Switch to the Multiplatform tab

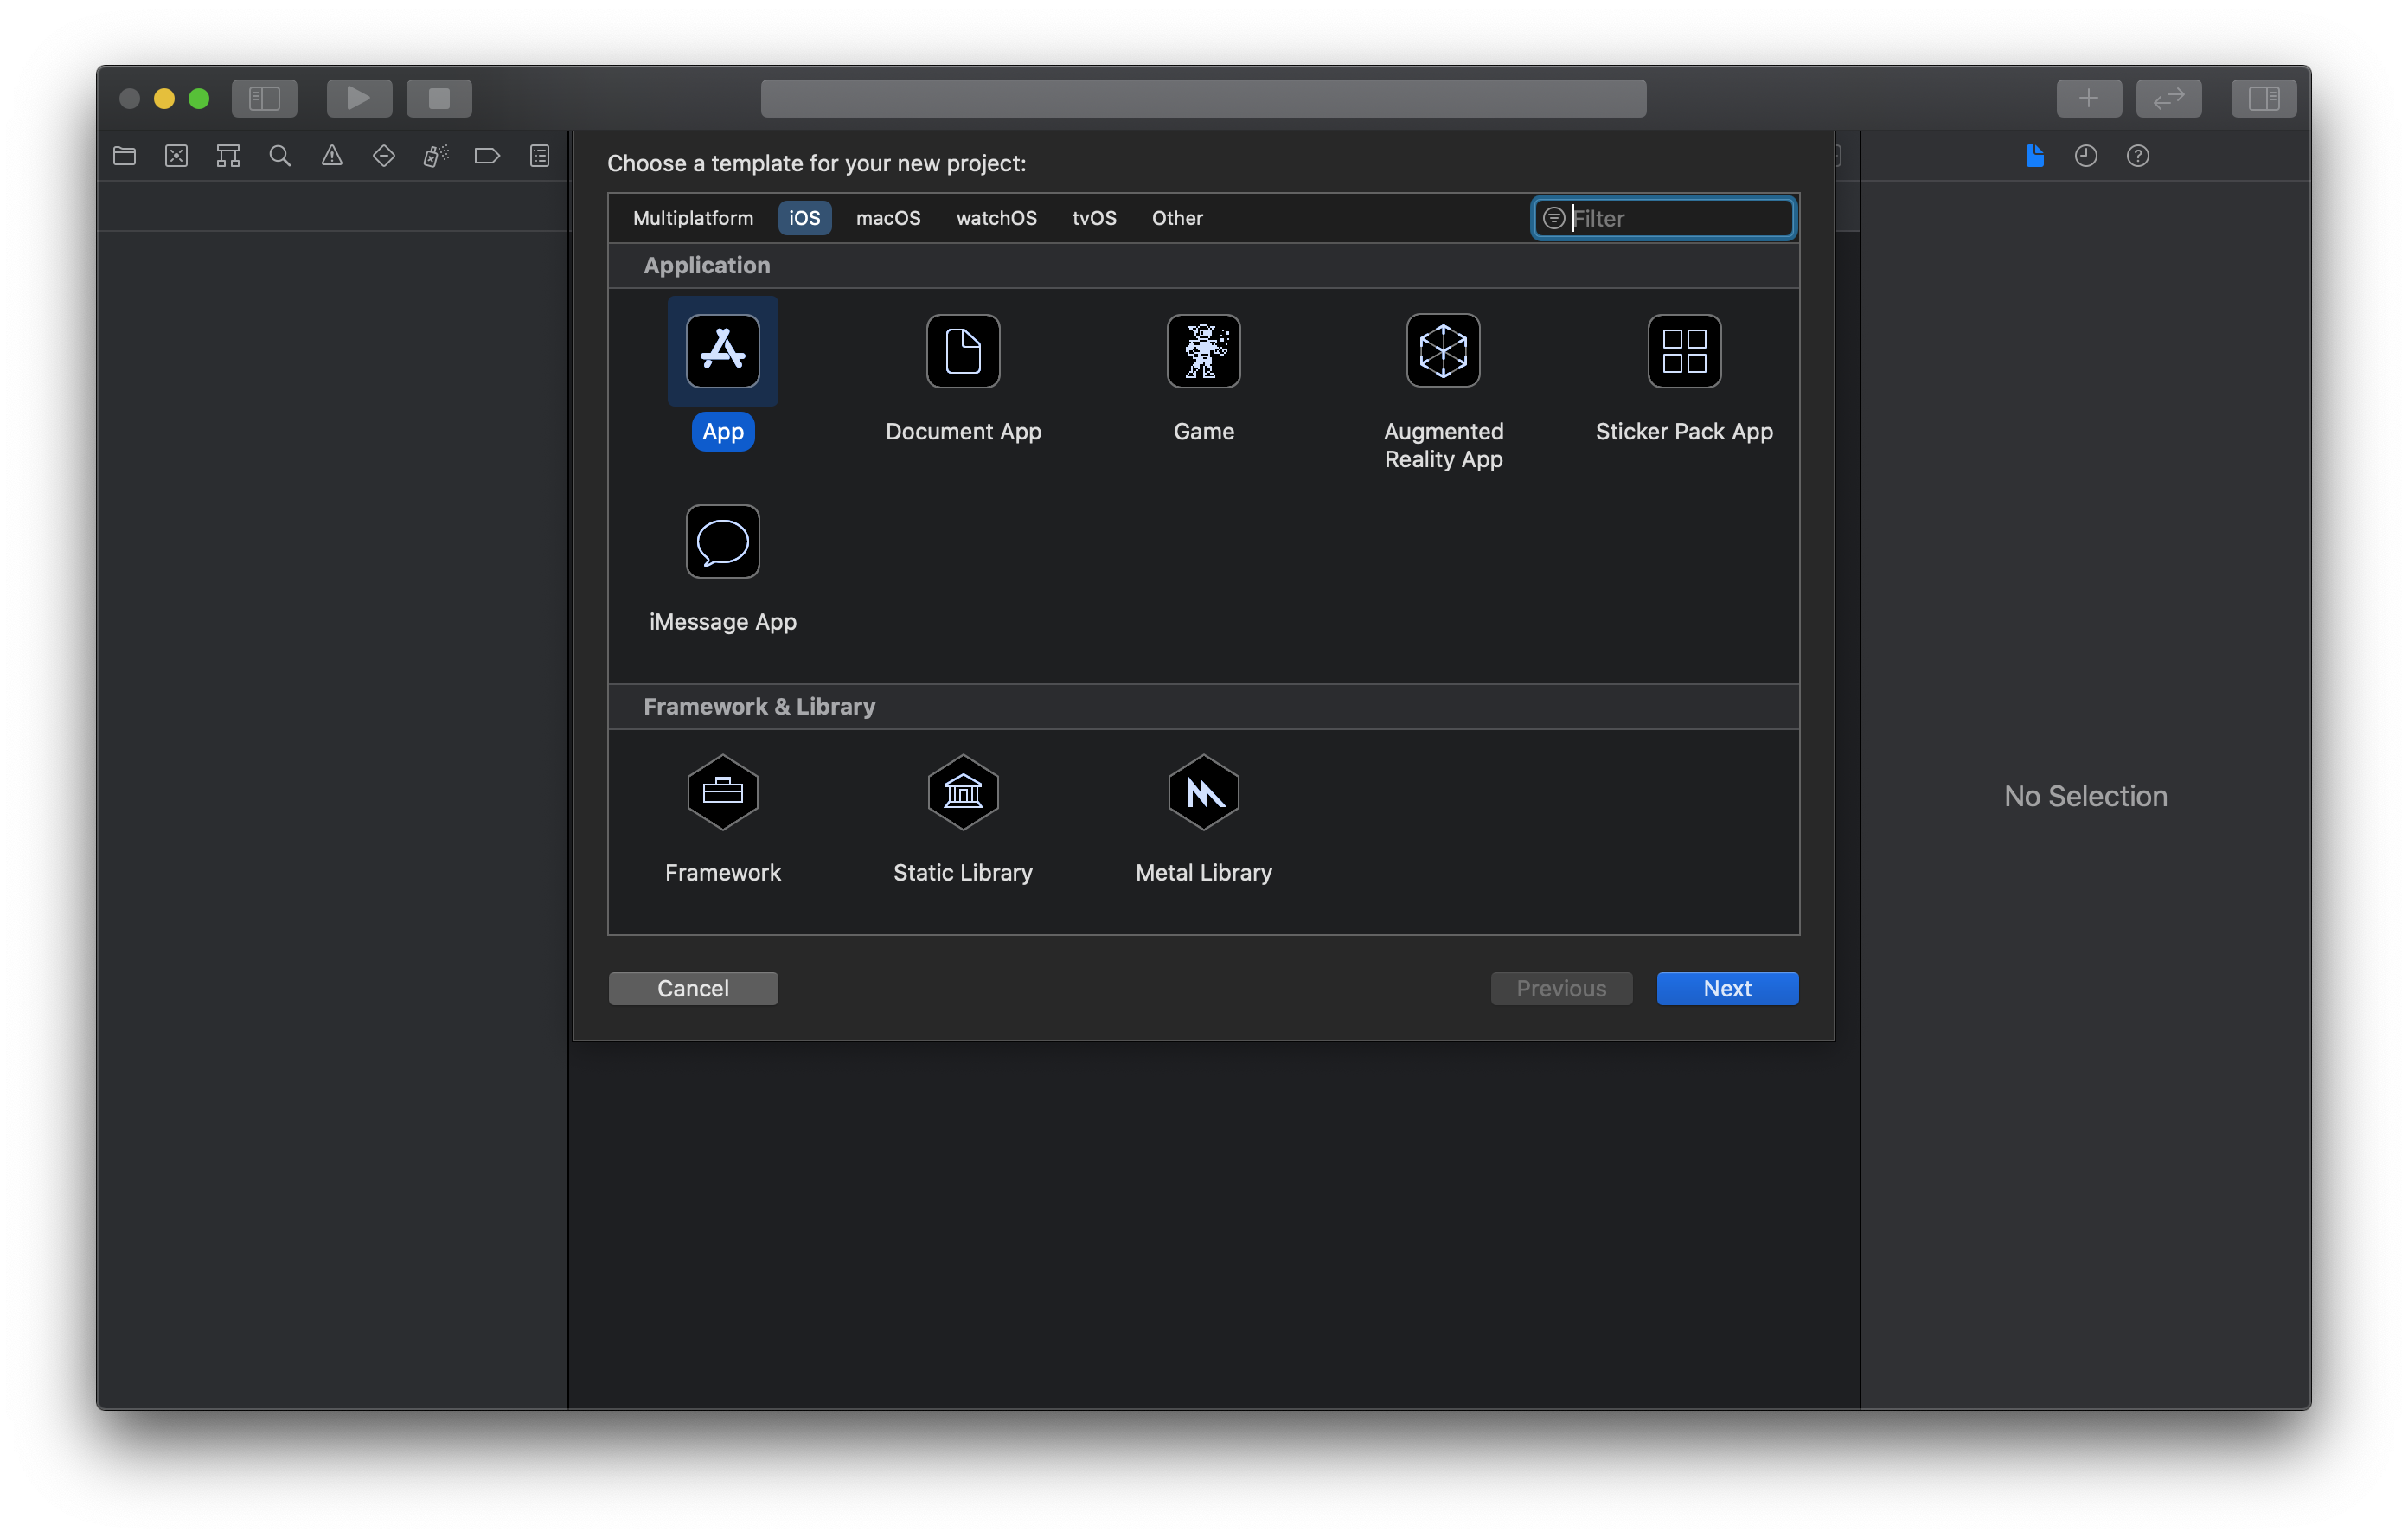tap(692, 218)
